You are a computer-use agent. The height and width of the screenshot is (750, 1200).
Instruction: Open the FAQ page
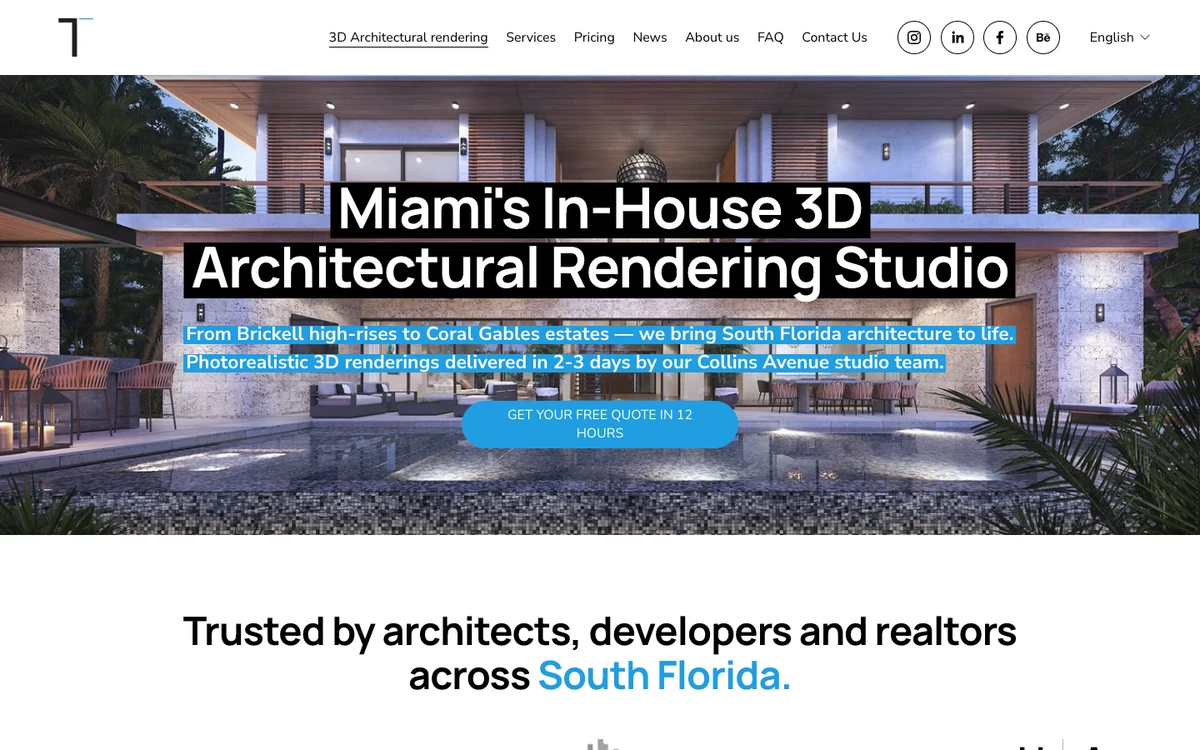click(771, 37)
